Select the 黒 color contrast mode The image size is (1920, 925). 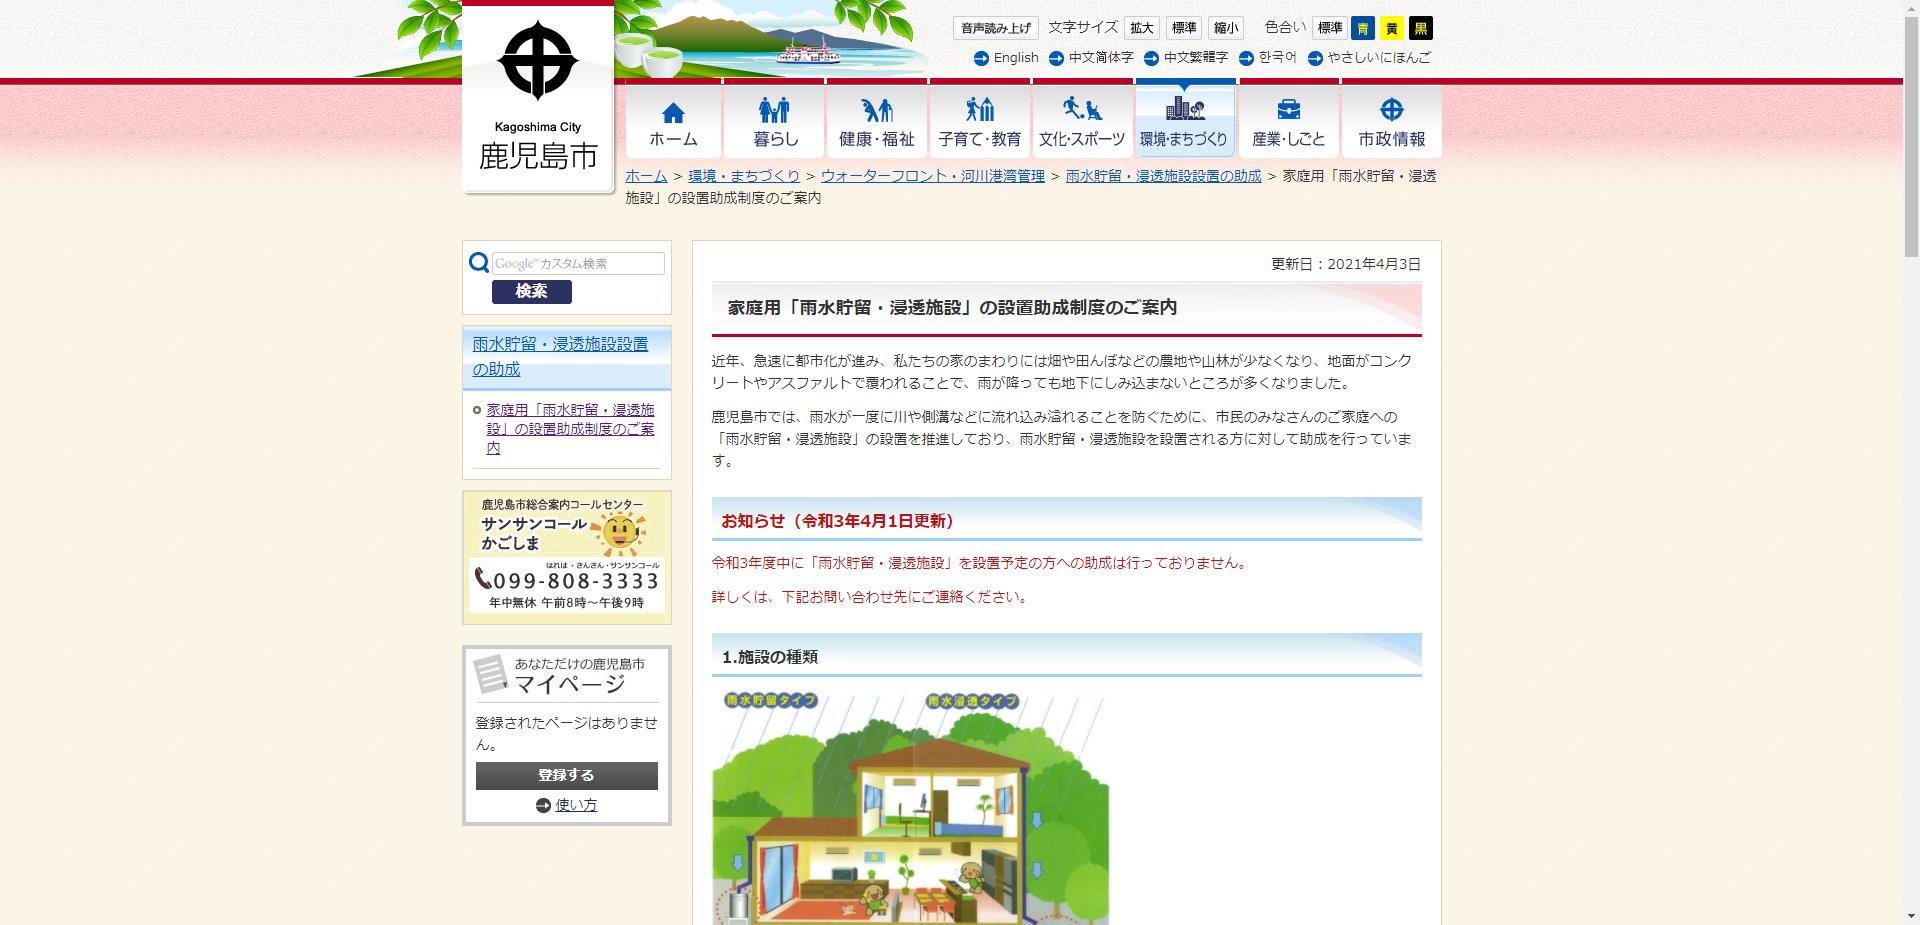(x=1419, y=28)
